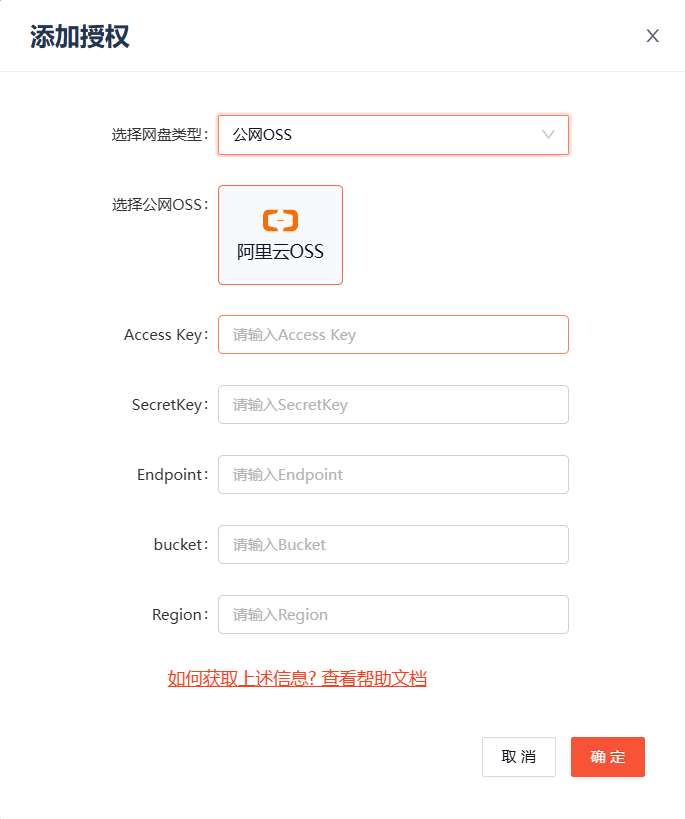Image resolution: width=685 pixels, height=819 pixels.
Task: Select the 阿里云OSS storage provider card
Action: [x=280, y=234]
